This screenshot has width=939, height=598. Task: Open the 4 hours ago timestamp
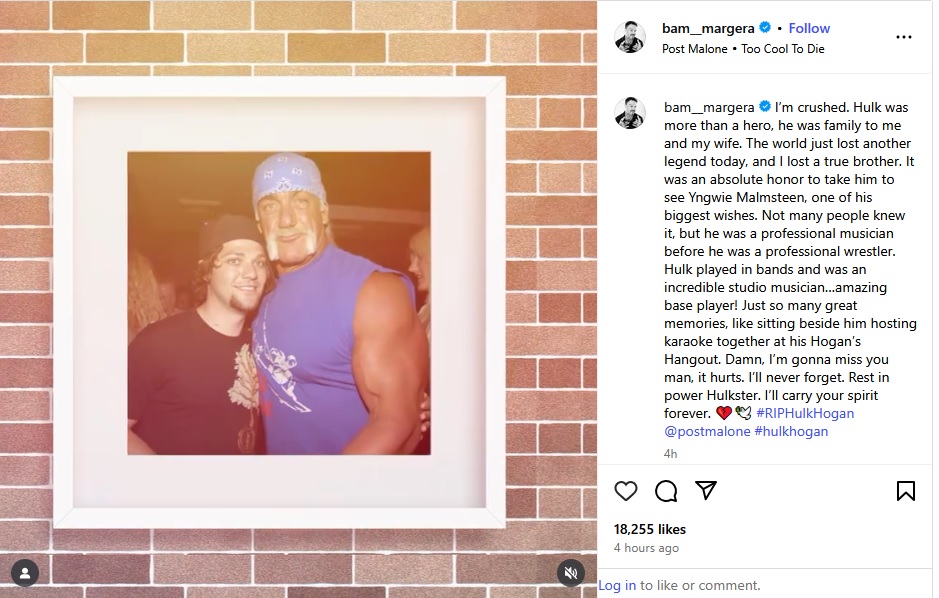(646, 548)
